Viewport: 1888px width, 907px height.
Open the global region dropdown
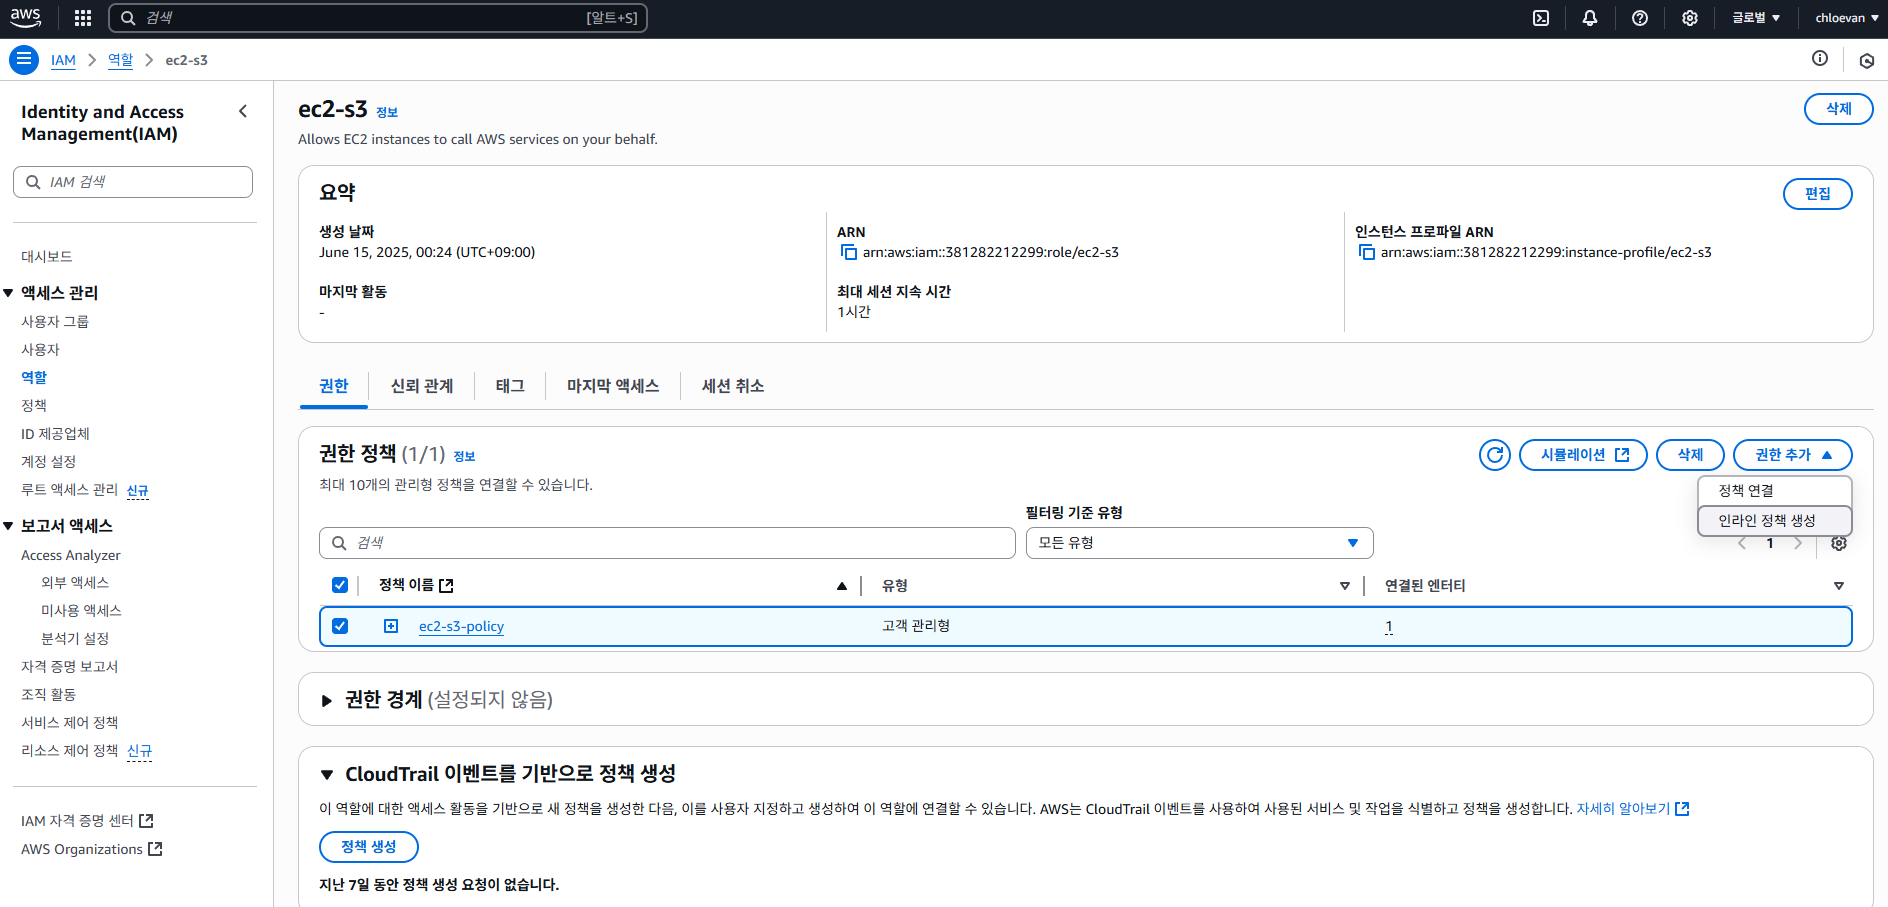click(1756, 18)
